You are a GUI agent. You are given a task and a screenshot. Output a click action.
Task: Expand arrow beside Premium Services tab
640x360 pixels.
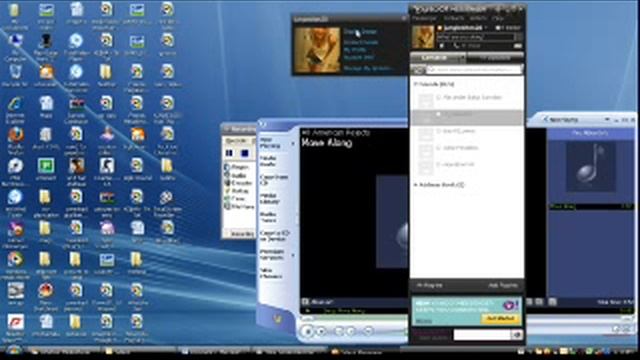pos(293,256)
